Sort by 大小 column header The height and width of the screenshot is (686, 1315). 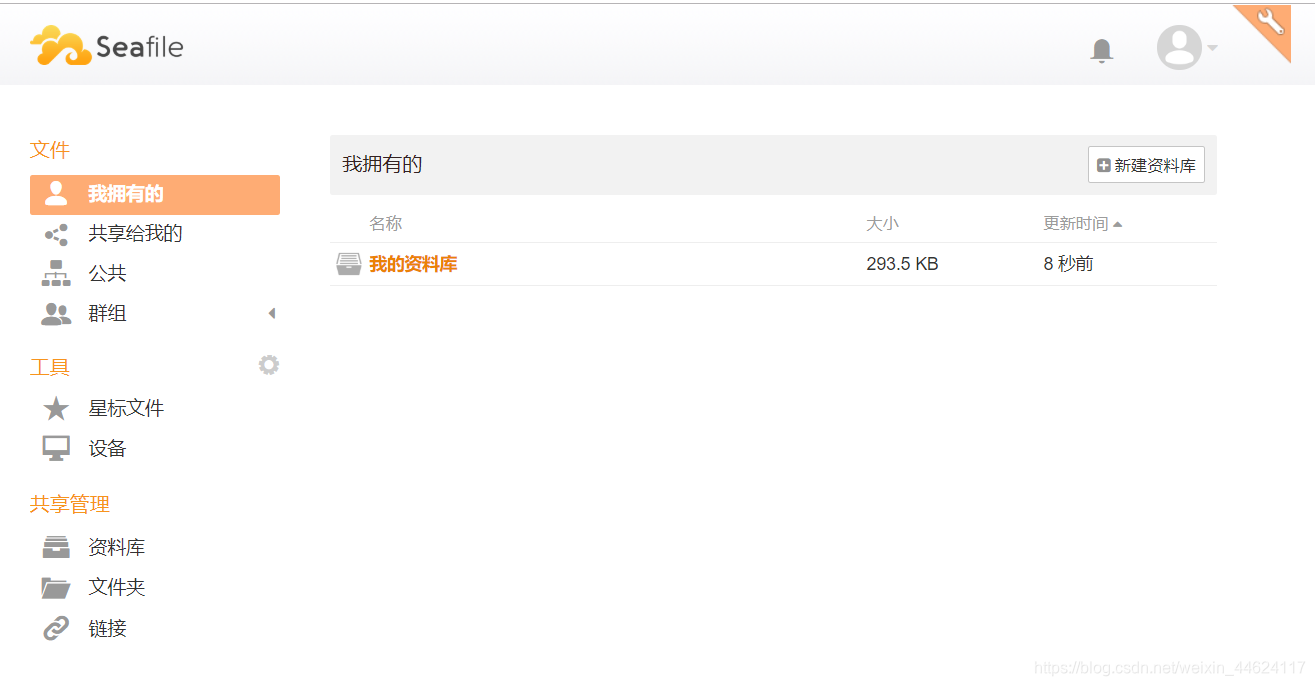882,223
